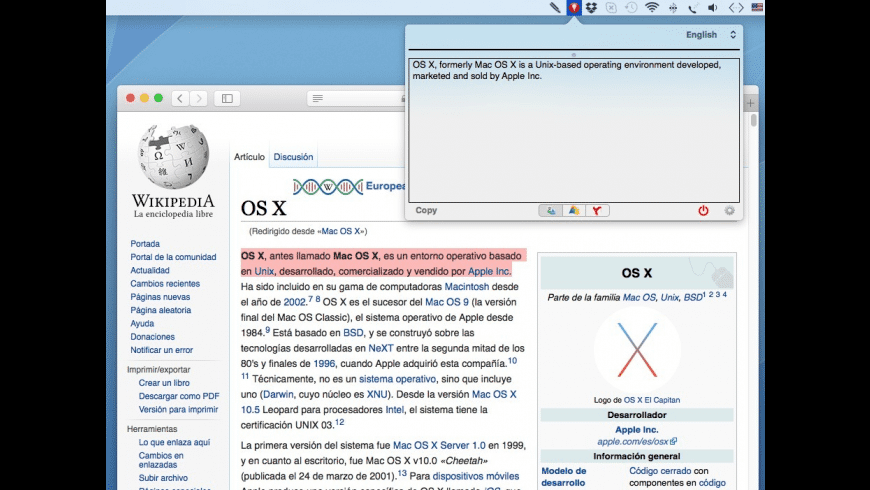Viewport: 870px width, 490px height.
Task: Open Portal de la comunidad link
Action: click(x=173, y=257)
